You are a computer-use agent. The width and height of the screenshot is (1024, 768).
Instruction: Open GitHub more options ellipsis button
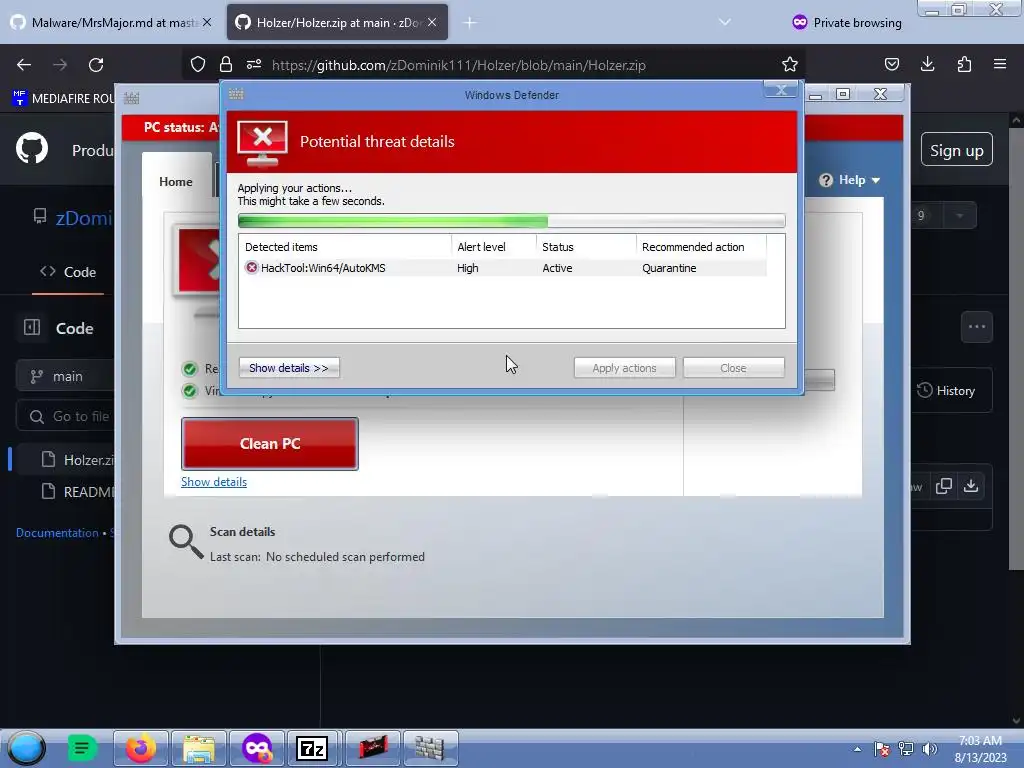tap(977, 327)
